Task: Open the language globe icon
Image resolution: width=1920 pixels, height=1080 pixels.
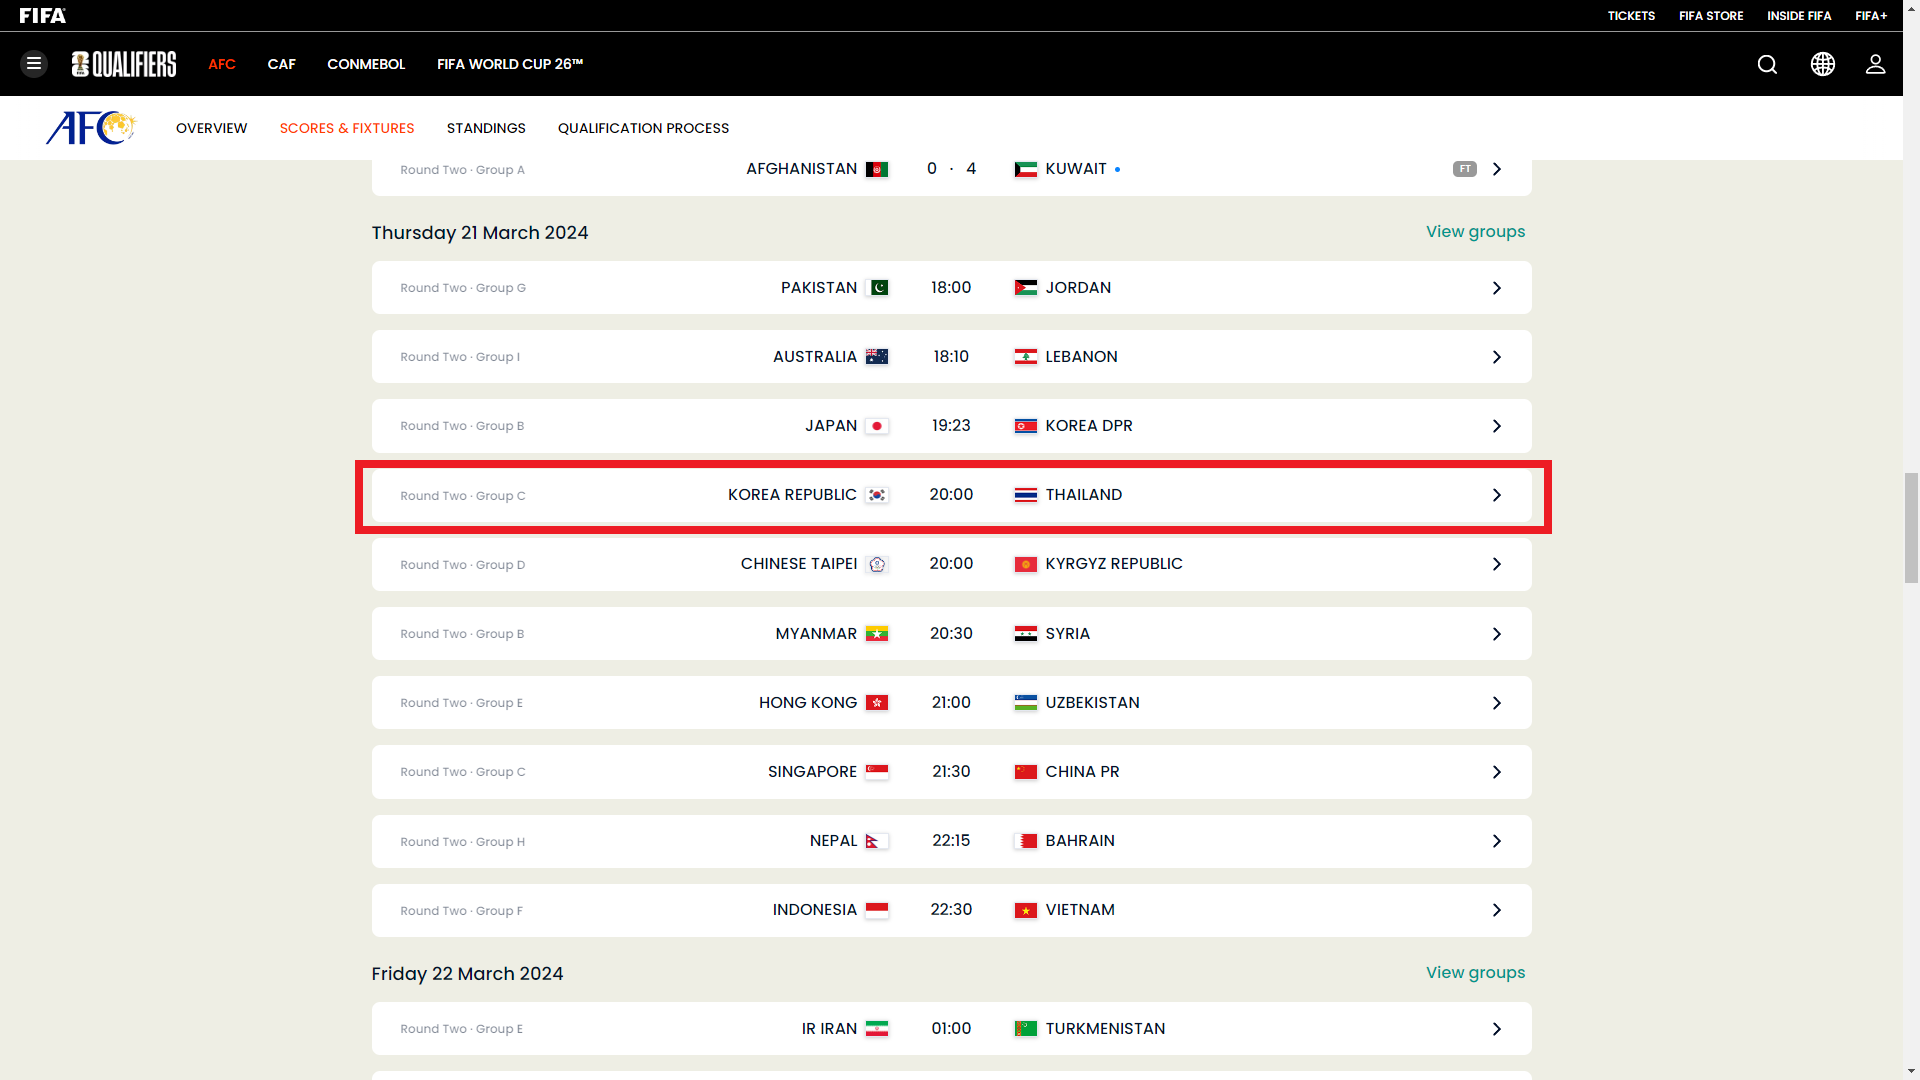Action: 1822,64
